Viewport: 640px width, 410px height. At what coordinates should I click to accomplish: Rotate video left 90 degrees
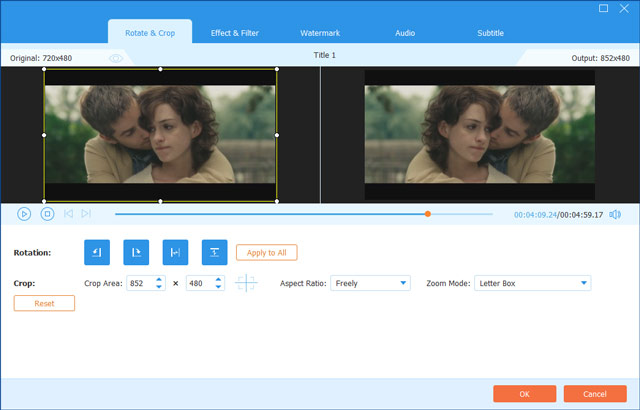97,252
